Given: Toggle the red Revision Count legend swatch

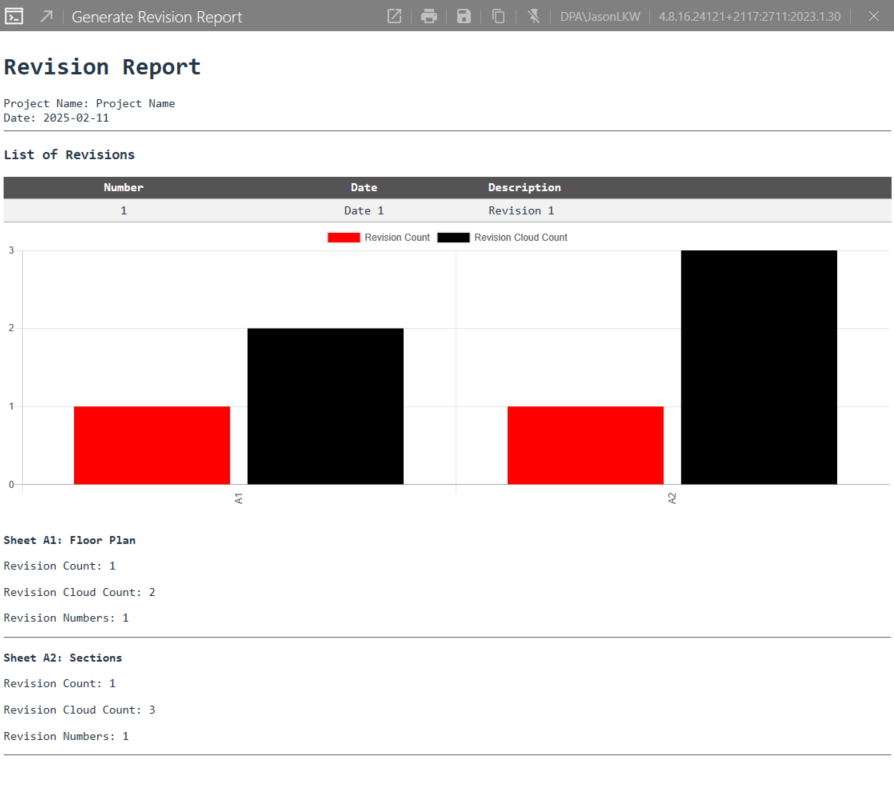Looking at the screenshot, I should [344, 238].
